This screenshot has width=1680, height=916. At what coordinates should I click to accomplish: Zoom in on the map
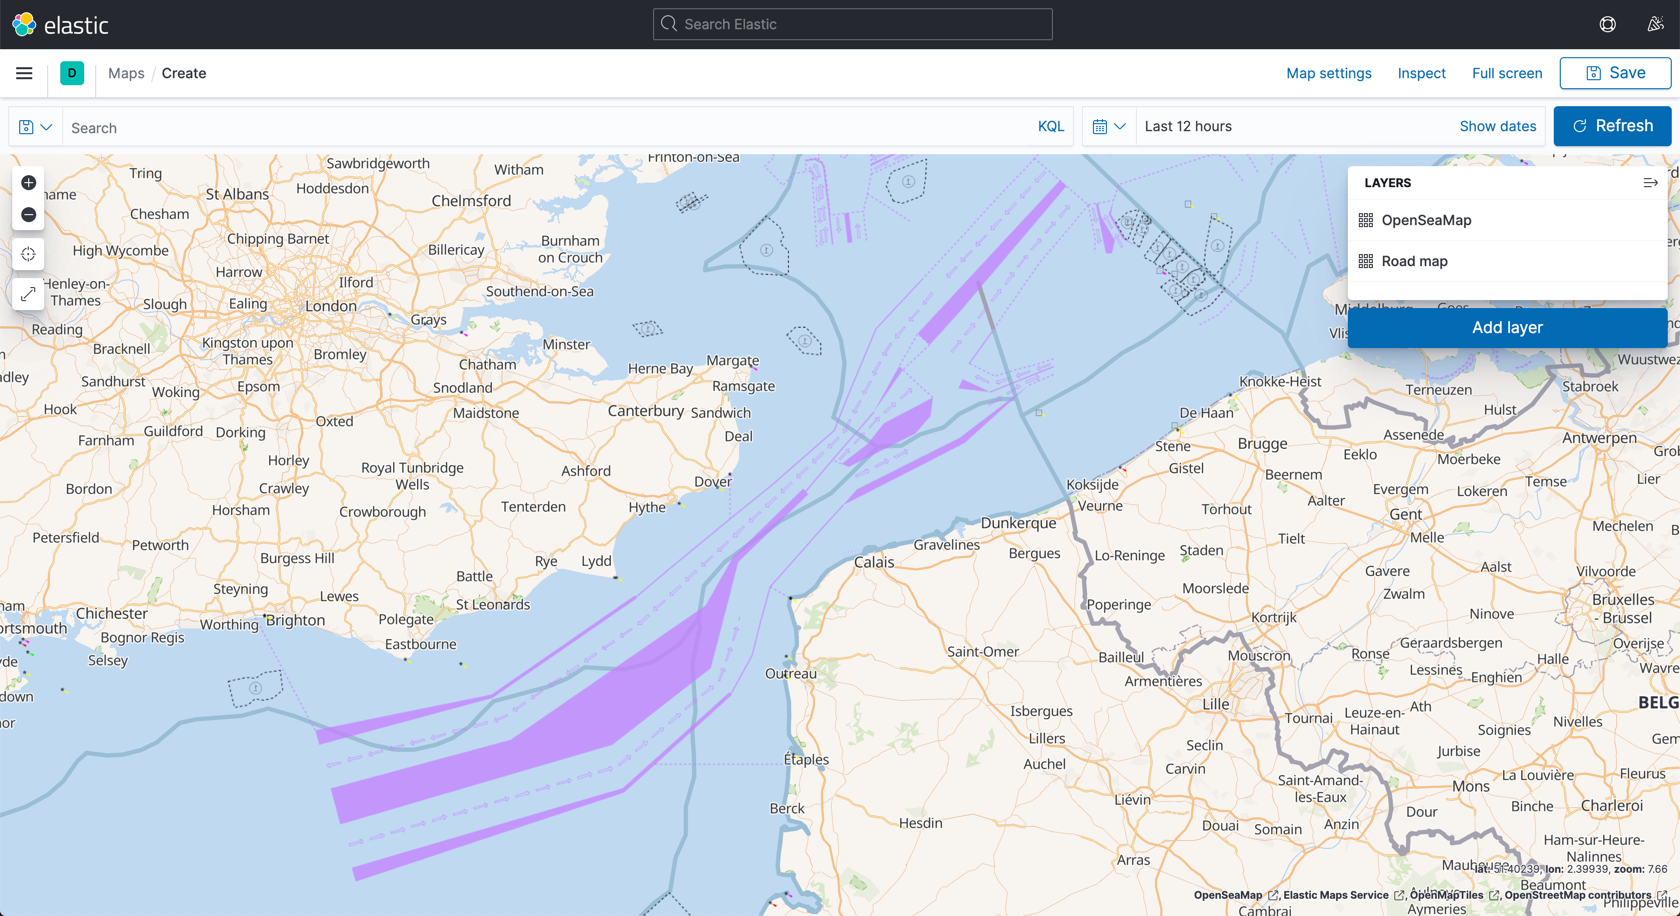click(x=29, y=183)
